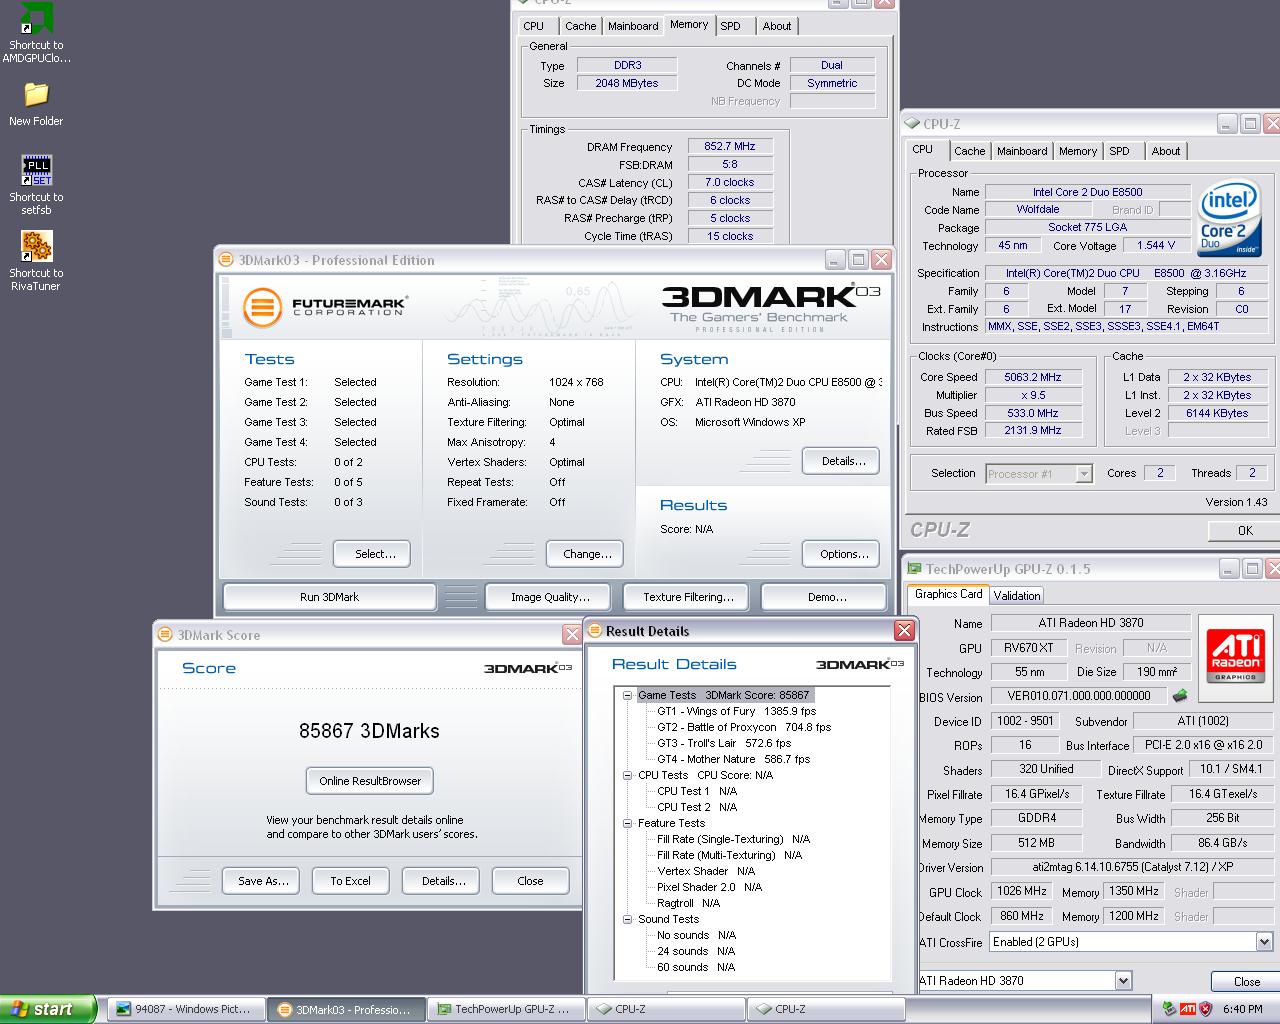This screenshot has width=1280, height=1024.
Task: Click Save As in the 3DMark Score window
Action: tap(263, 881)
